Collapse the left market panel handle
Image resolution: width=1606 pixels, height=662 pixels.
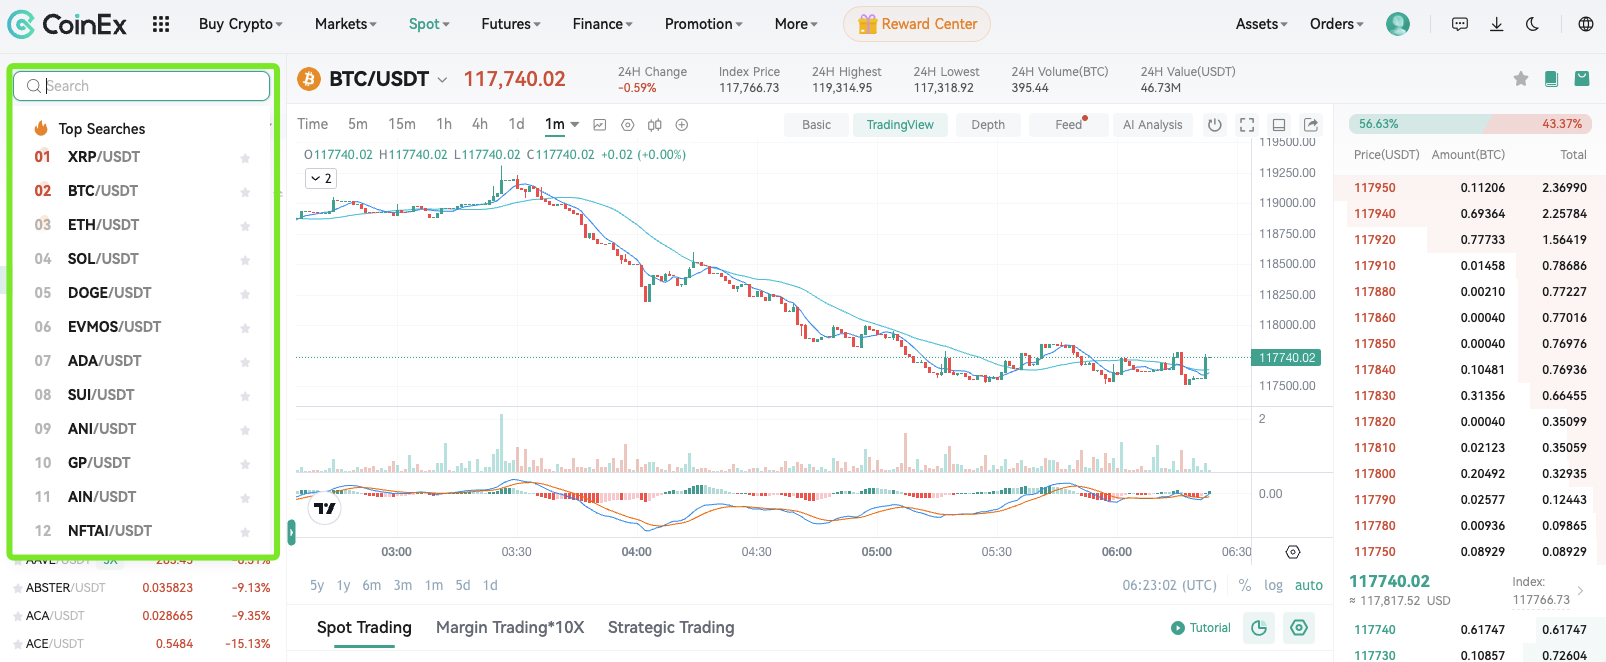(291, 532)
